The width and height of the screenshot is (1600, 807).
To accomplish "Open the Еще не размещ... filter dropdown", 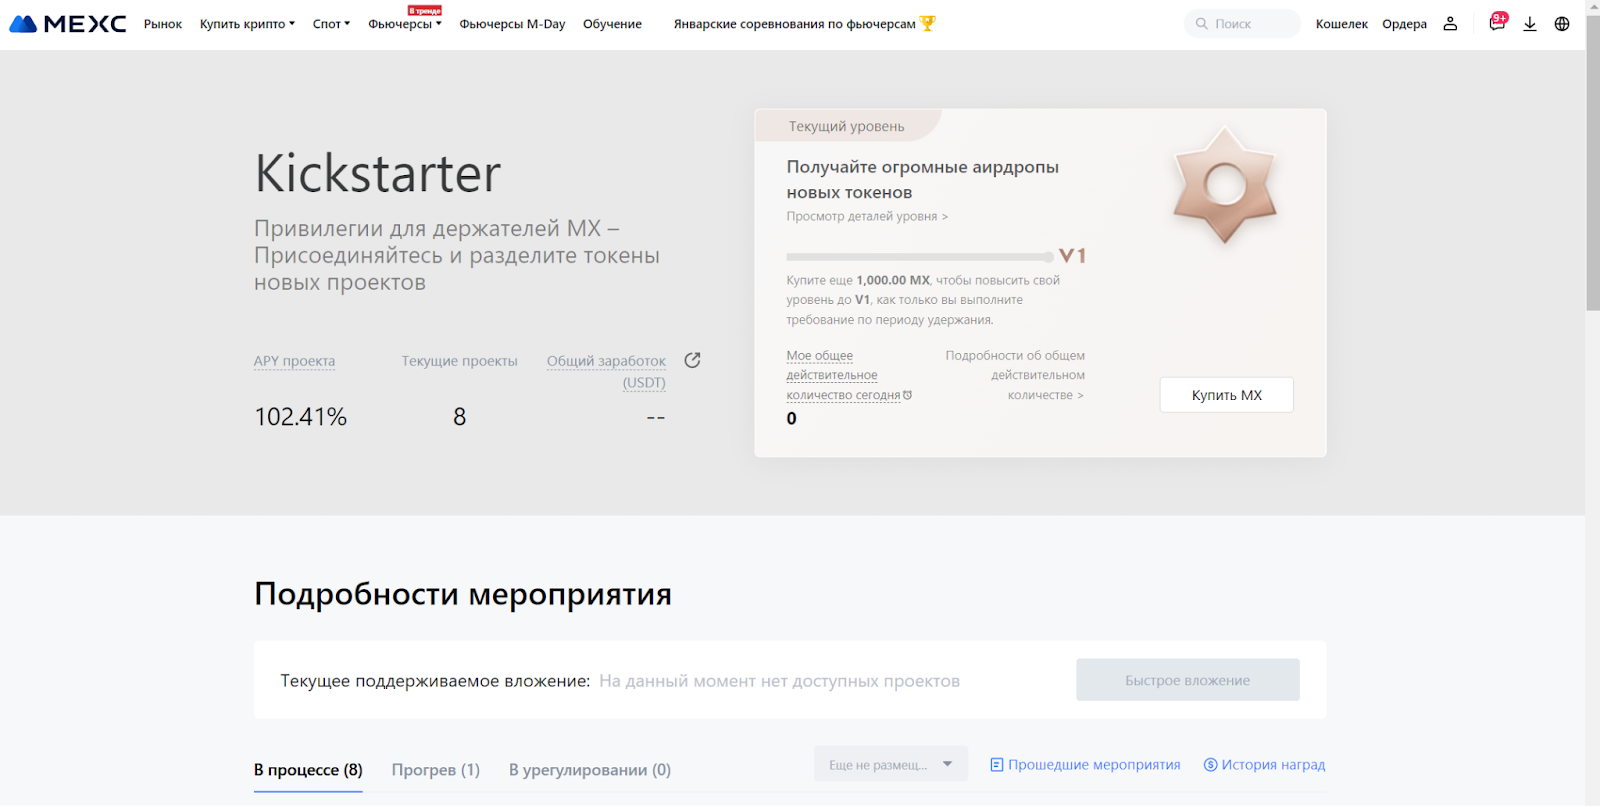I will (890, 765).
